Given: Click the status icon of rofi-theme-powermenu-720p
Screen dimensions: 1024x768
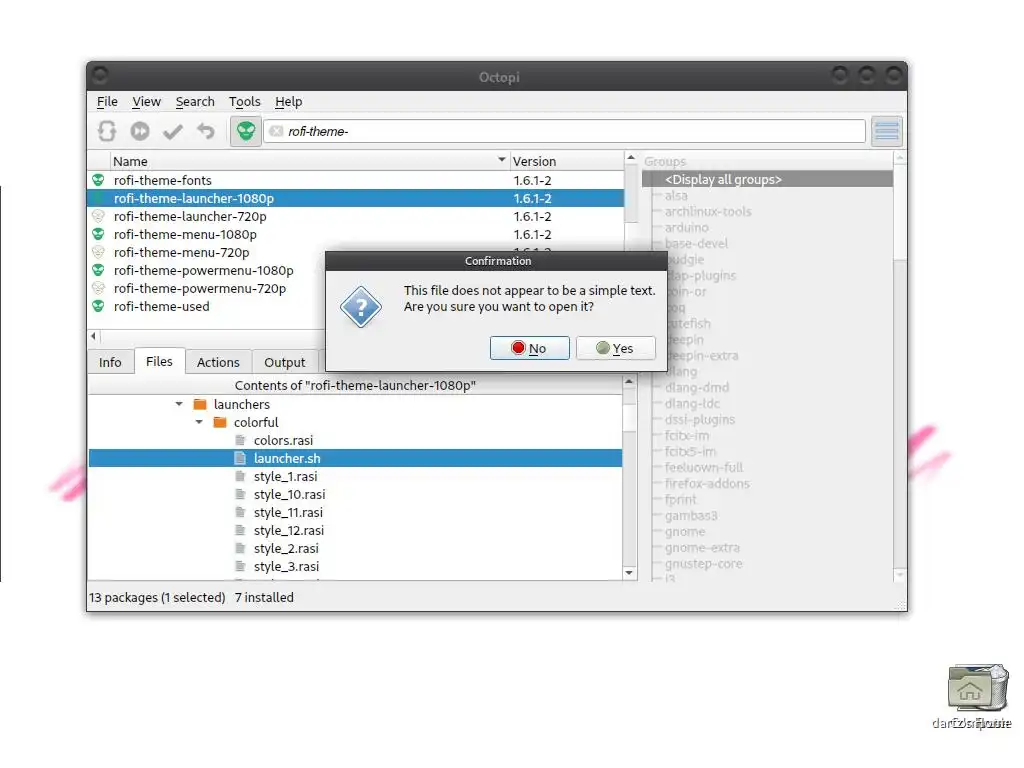Looking at the screenshot, I should click(x=98, y=288).
